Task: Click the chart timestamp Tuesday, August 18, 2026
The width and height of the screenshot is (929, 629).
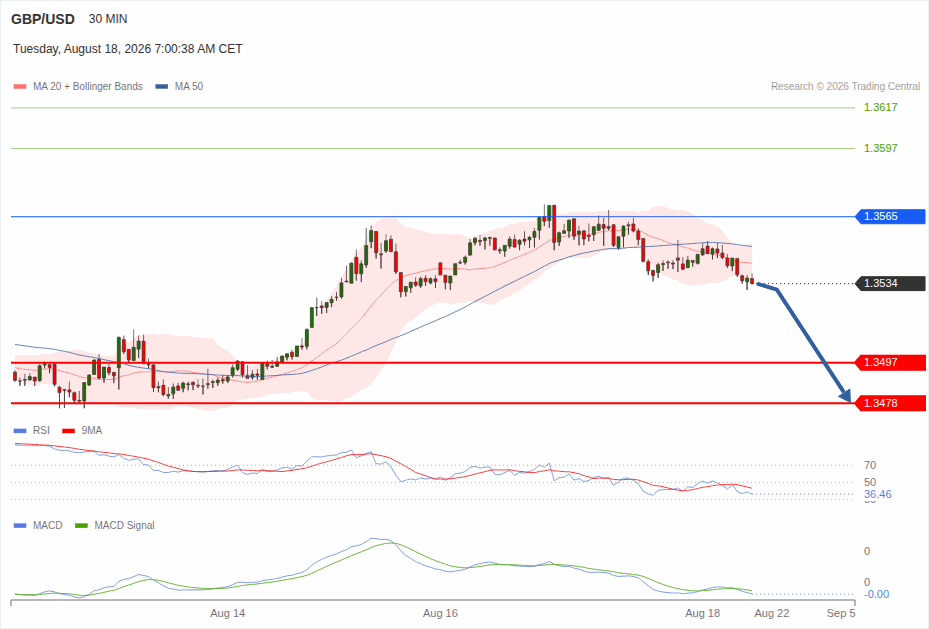Action: tap(128, 49)
